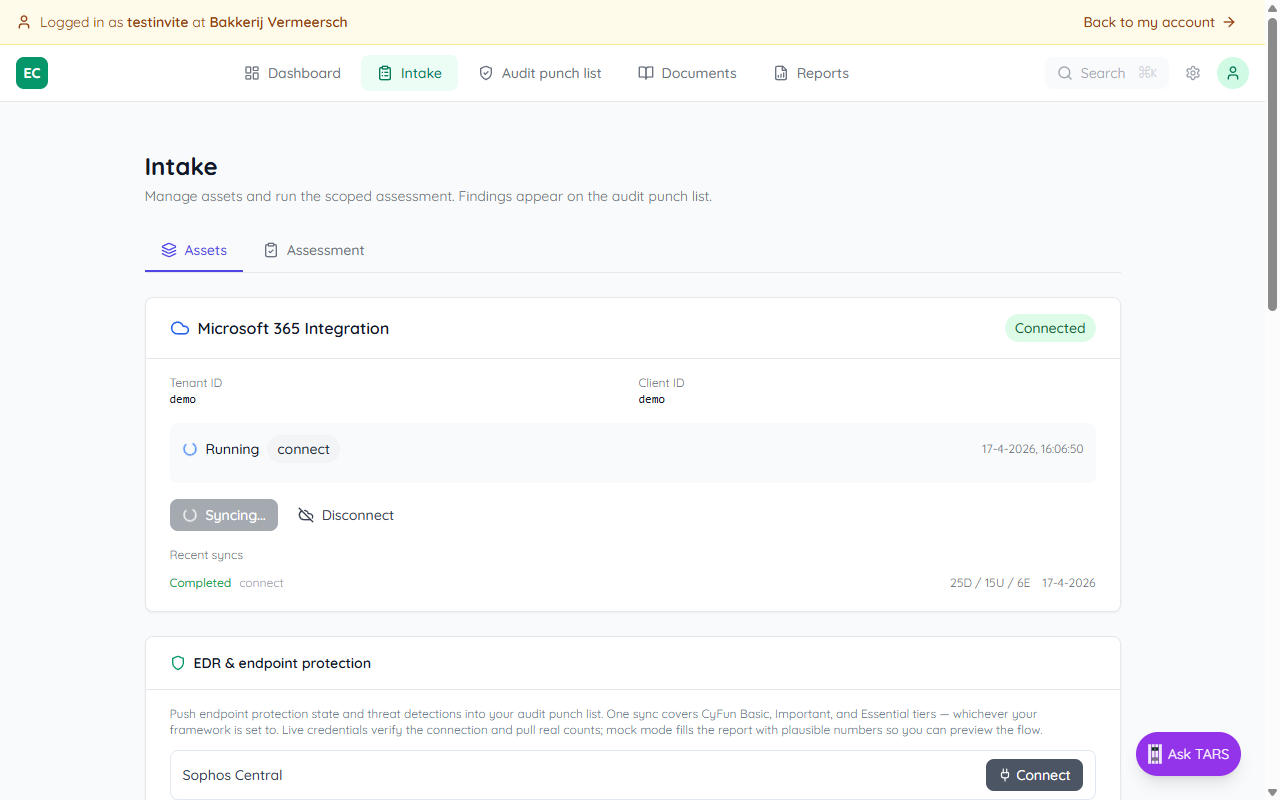Screen dimensions: 1280x800
Task: Open the Ask TARS assistant
Action: (x=1188, y=754)
